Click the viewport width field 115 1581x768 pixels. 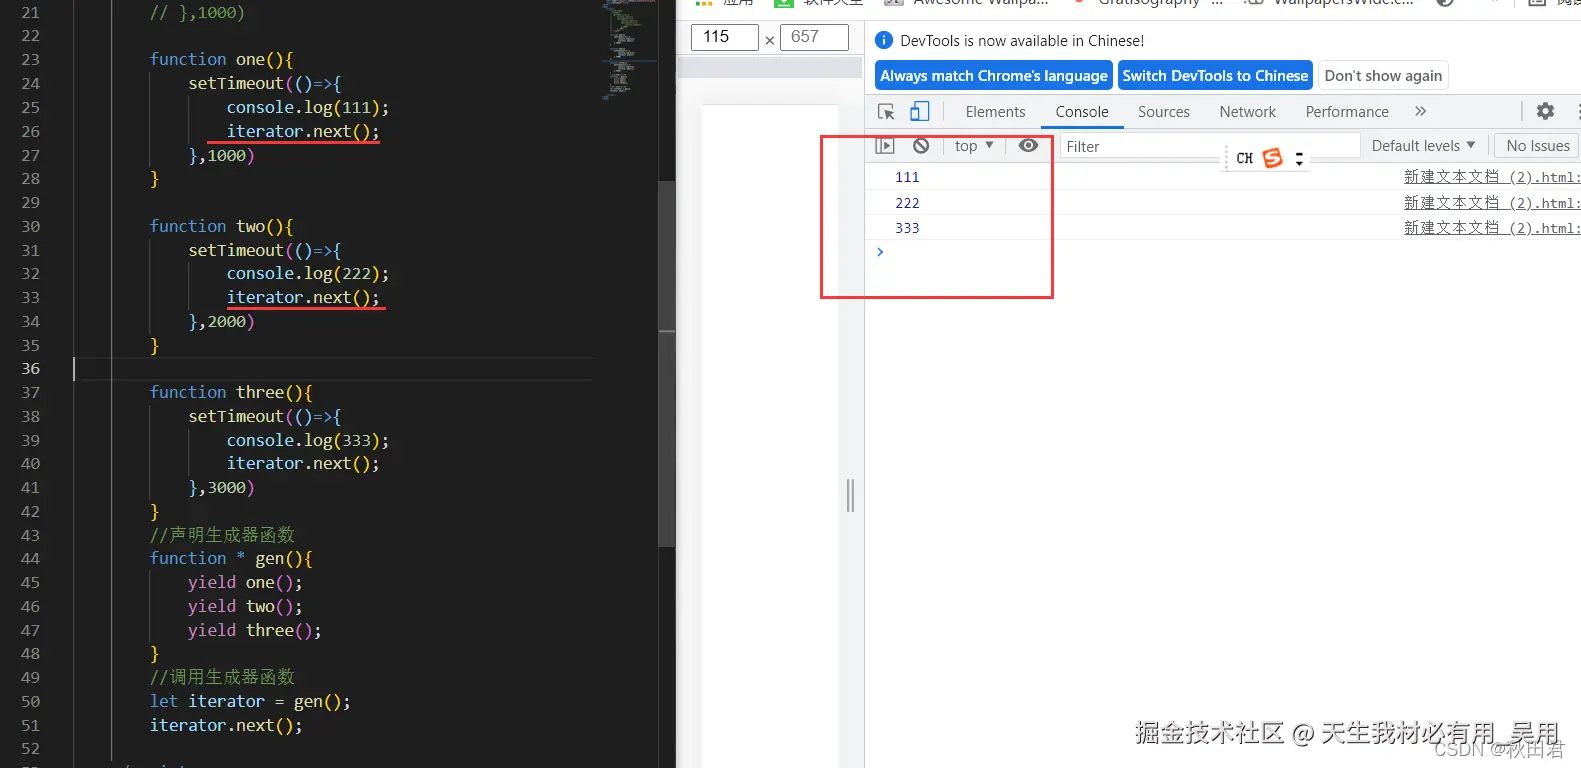click(x=725, y=37)
